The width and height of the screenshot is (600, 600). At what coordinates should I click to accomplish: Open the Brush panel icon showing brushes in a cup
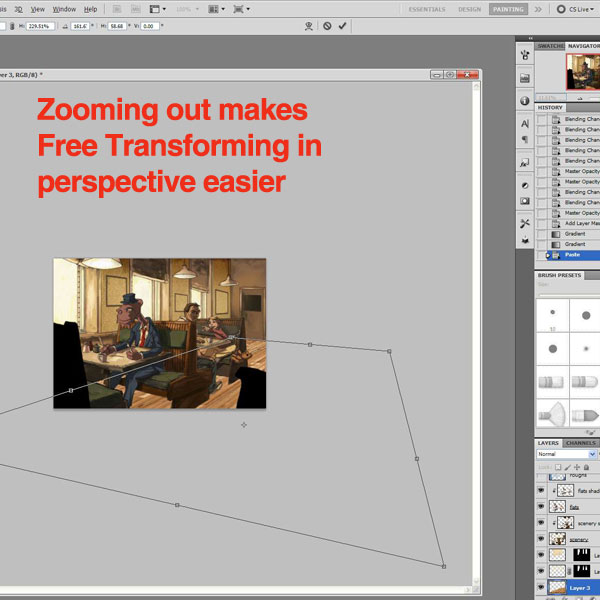pyautogui.click(x=525, y=55)
